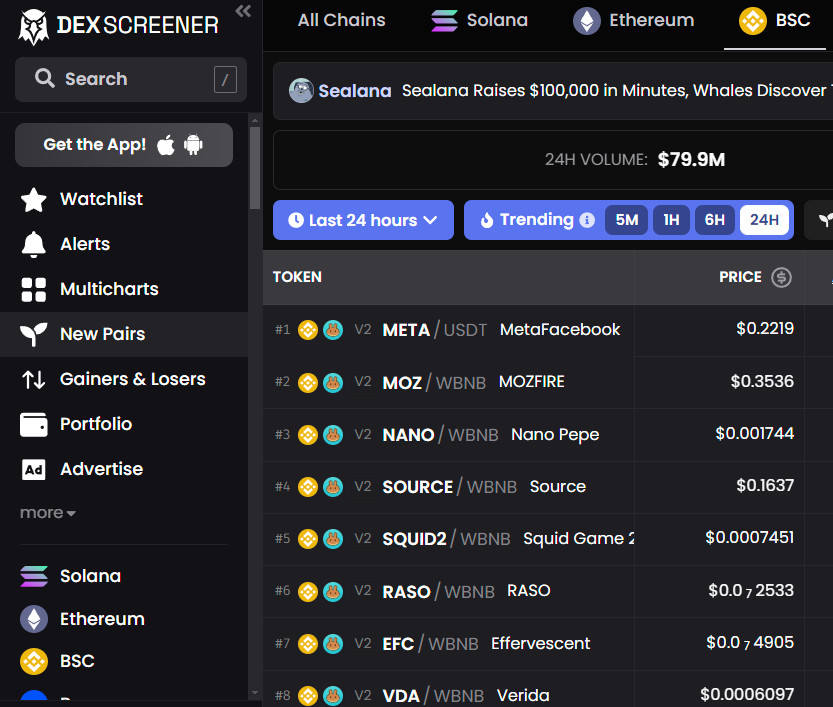Click the Advertise Ad icon

coord(33,470)
